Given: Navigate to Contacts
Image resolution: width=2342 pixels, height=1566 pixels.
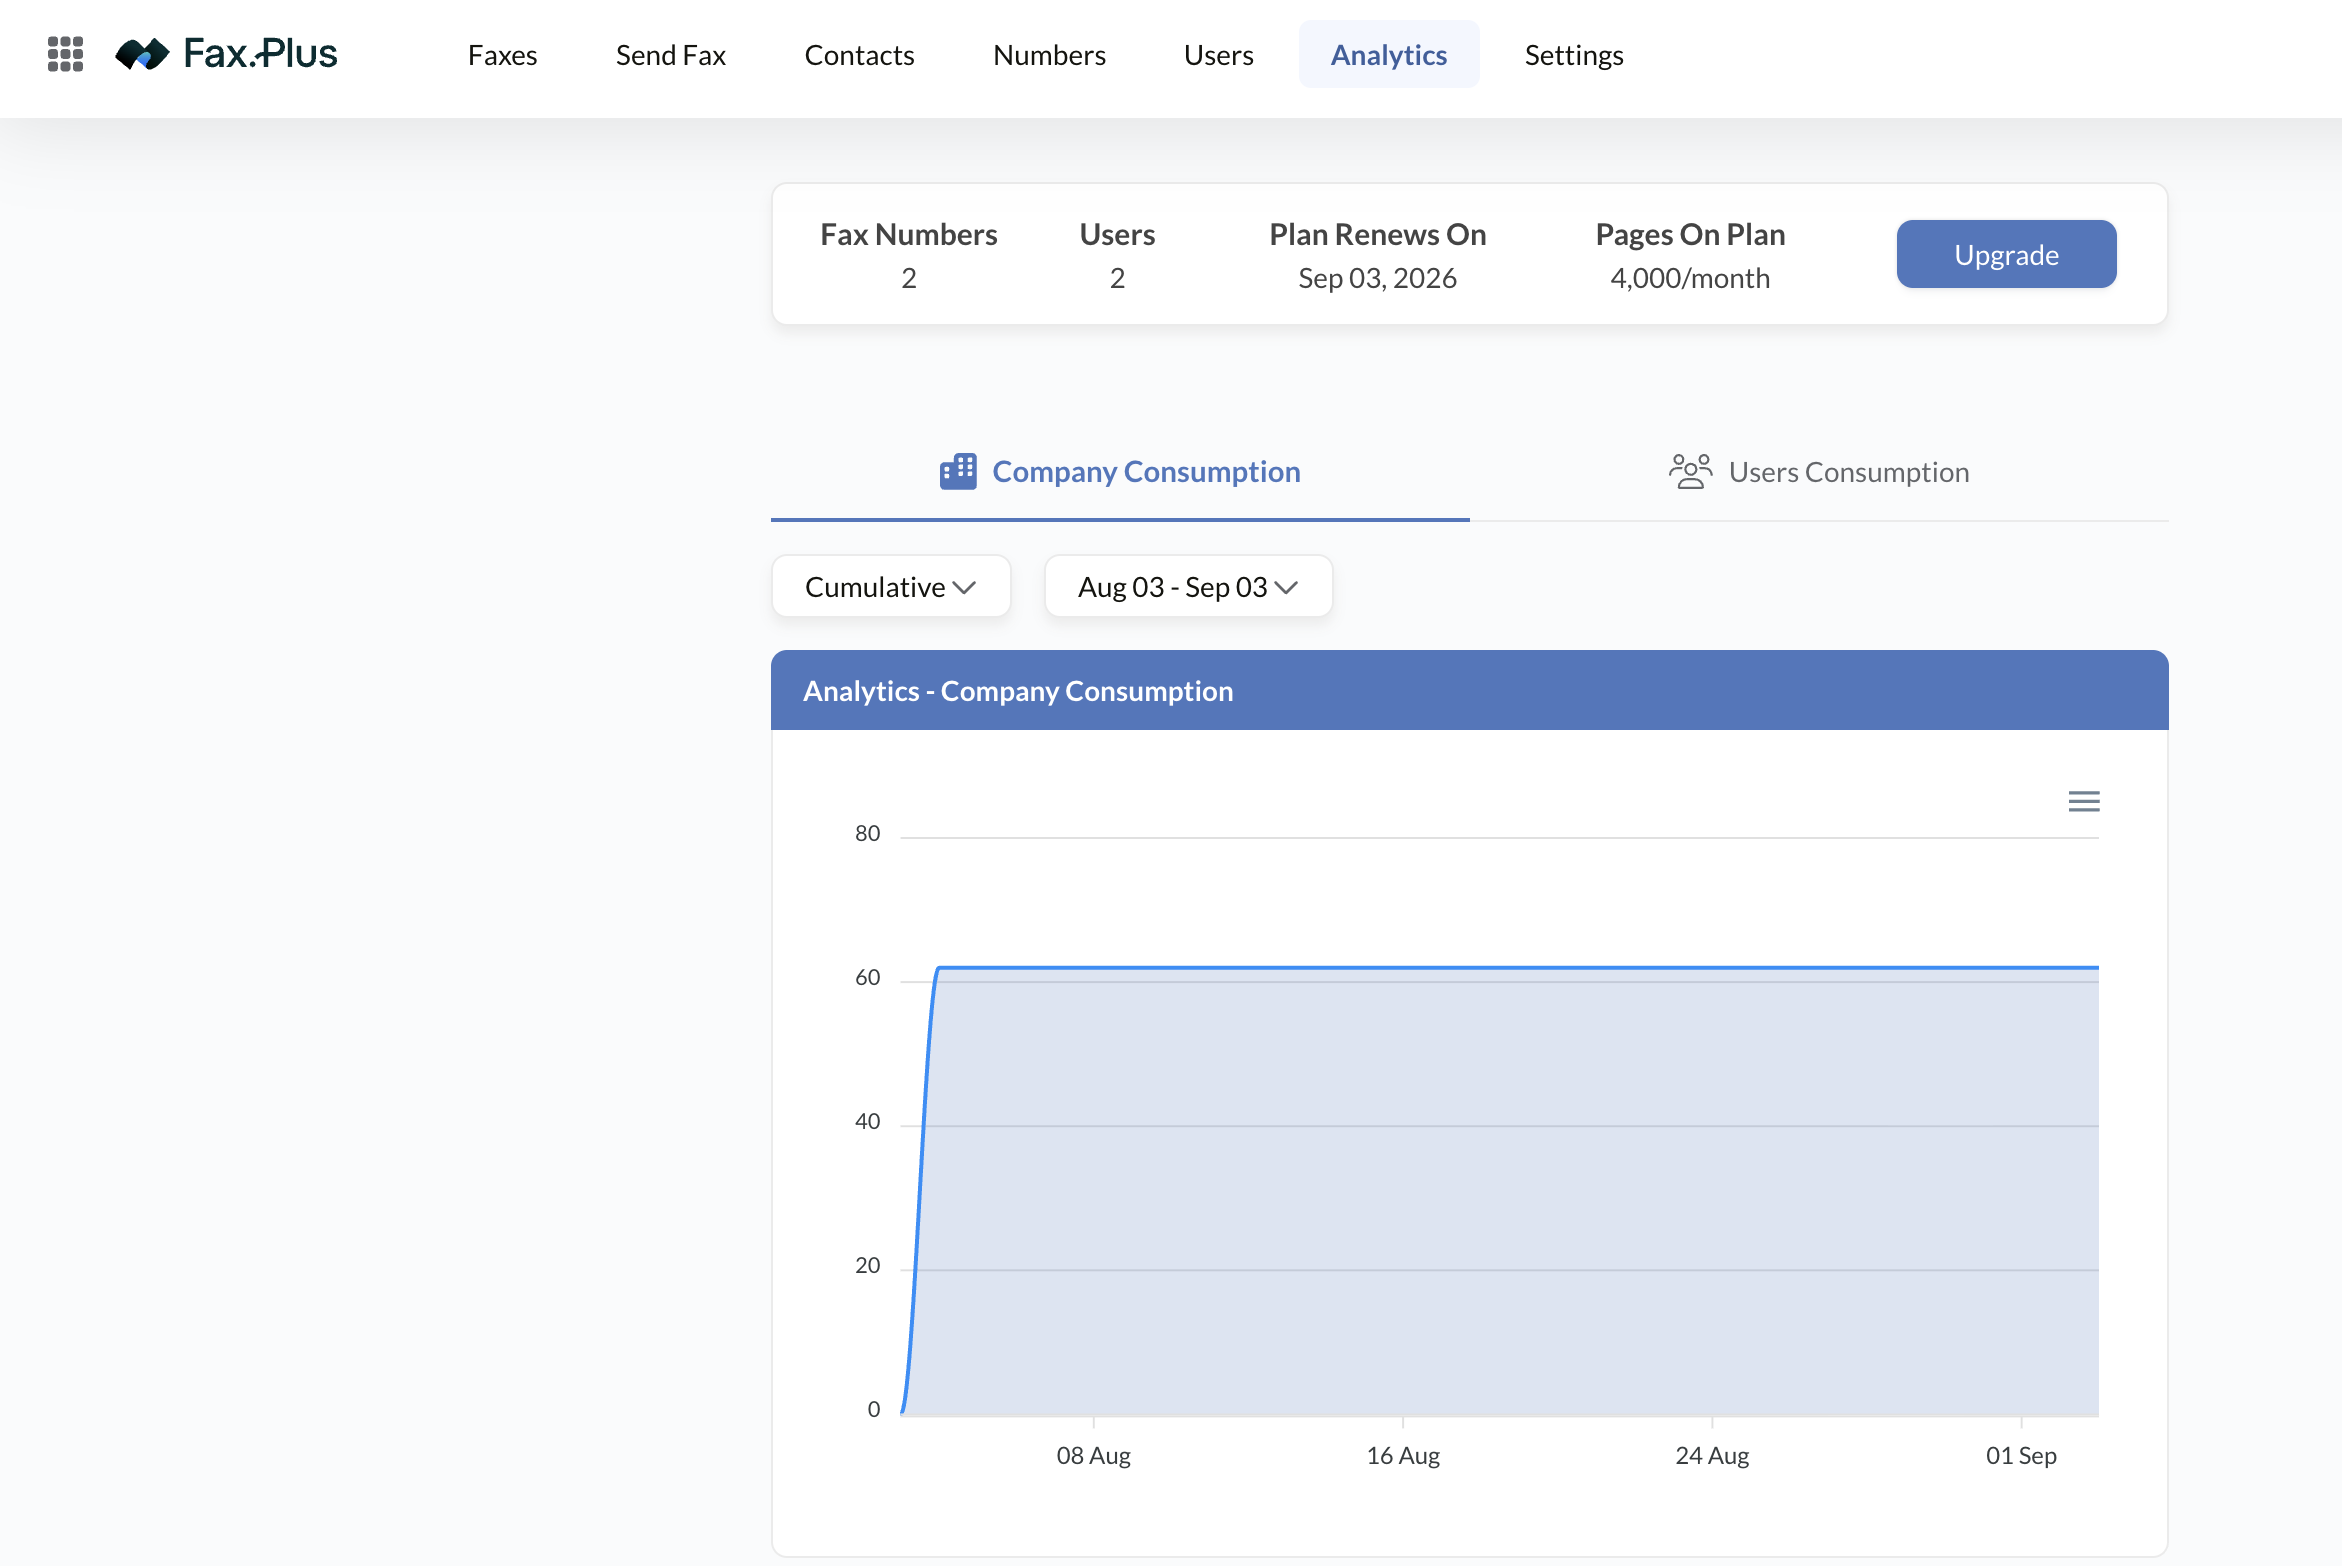Looking at the screenshot, I should pos(860,55).
